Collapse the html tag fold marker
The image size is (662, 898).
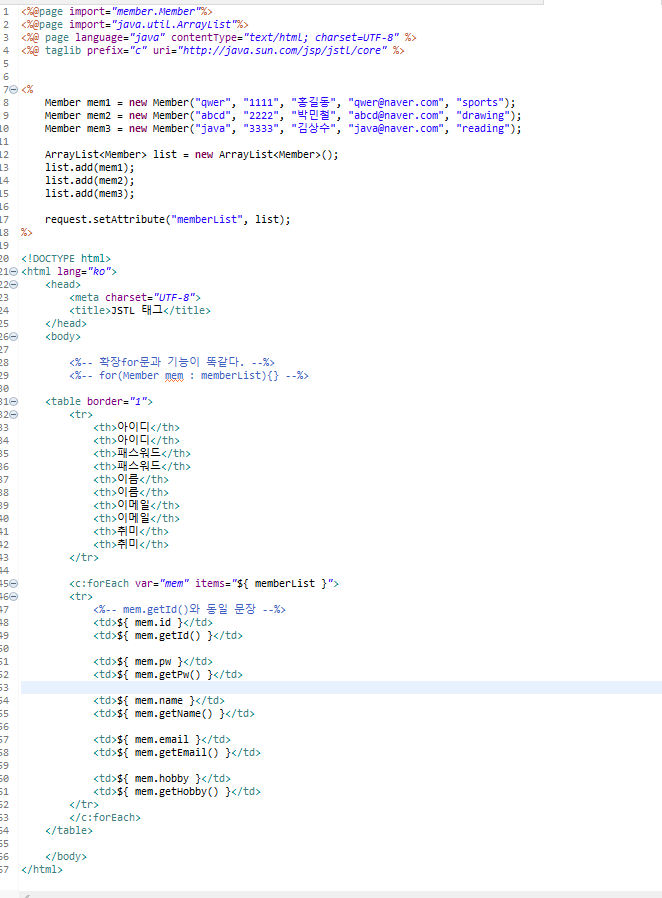coord(14,271)
